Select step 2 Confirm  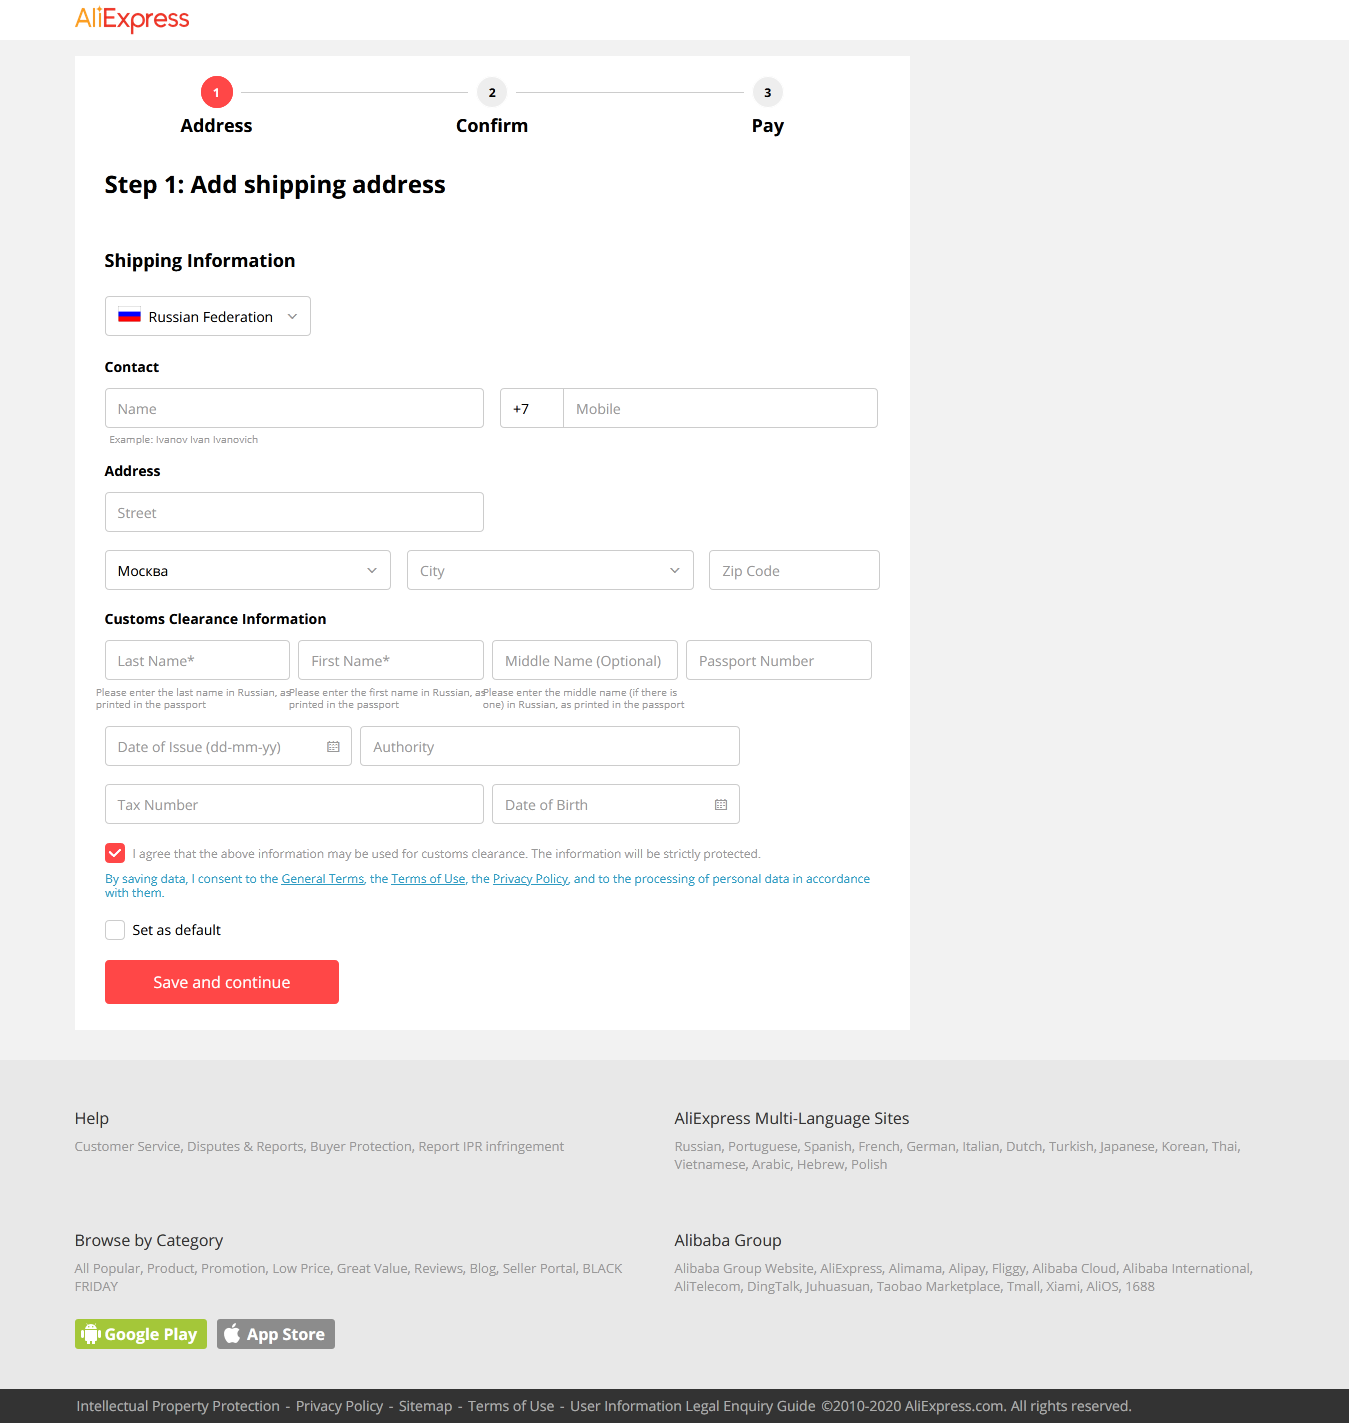[x=492, y=106]
